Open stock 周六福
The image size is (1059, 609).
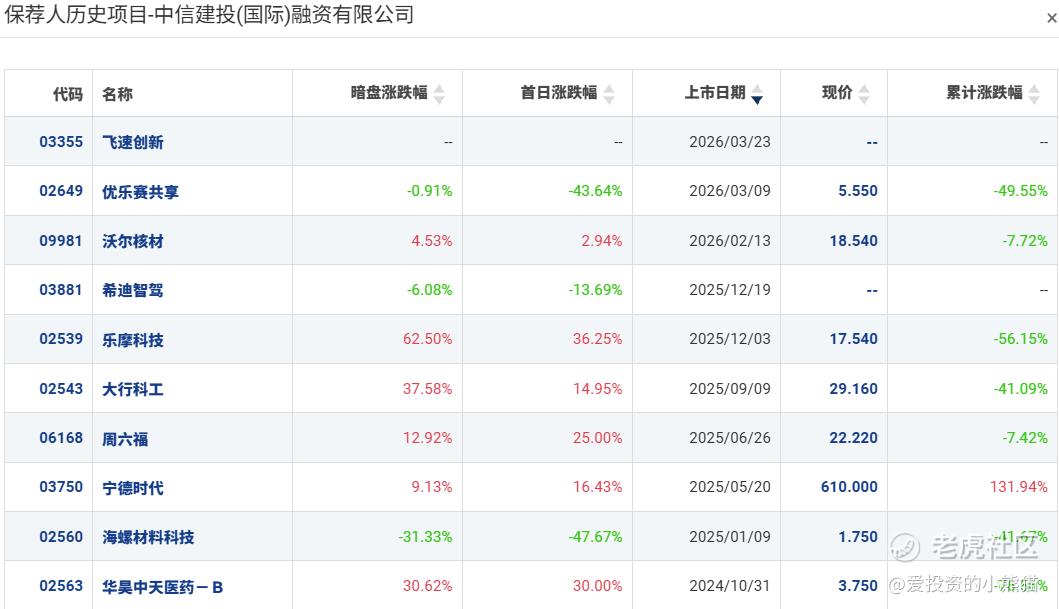pyautogui.click(x=125, y=439)
